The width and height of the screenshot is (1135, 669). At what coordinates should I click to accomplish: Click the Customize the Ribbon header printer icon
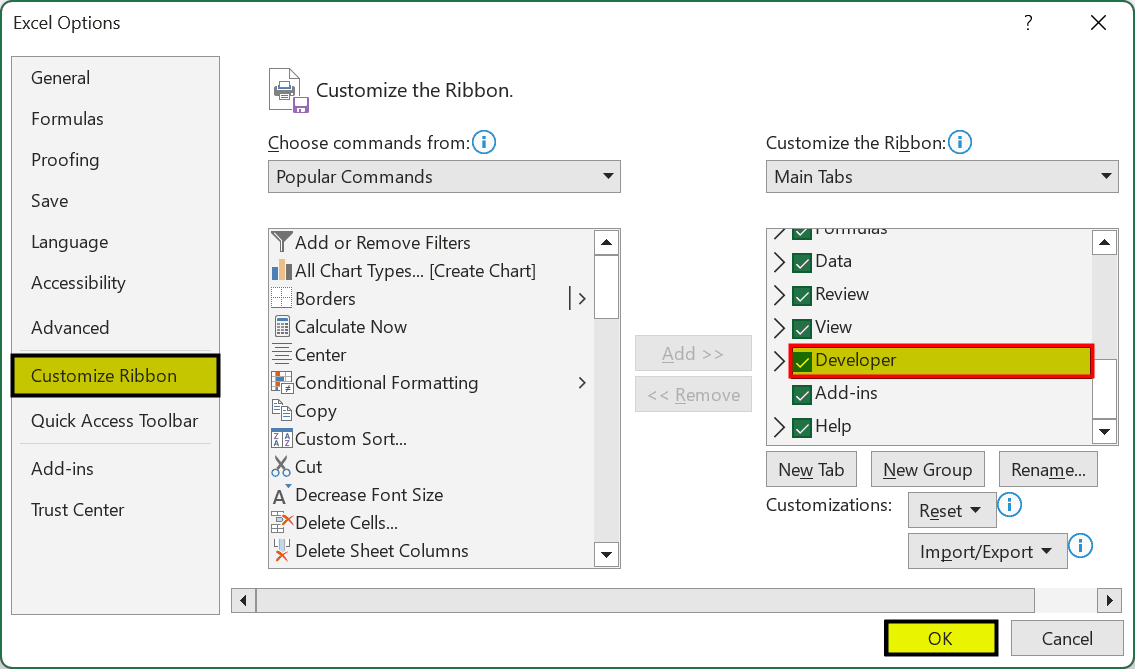(x=289, y=91)
